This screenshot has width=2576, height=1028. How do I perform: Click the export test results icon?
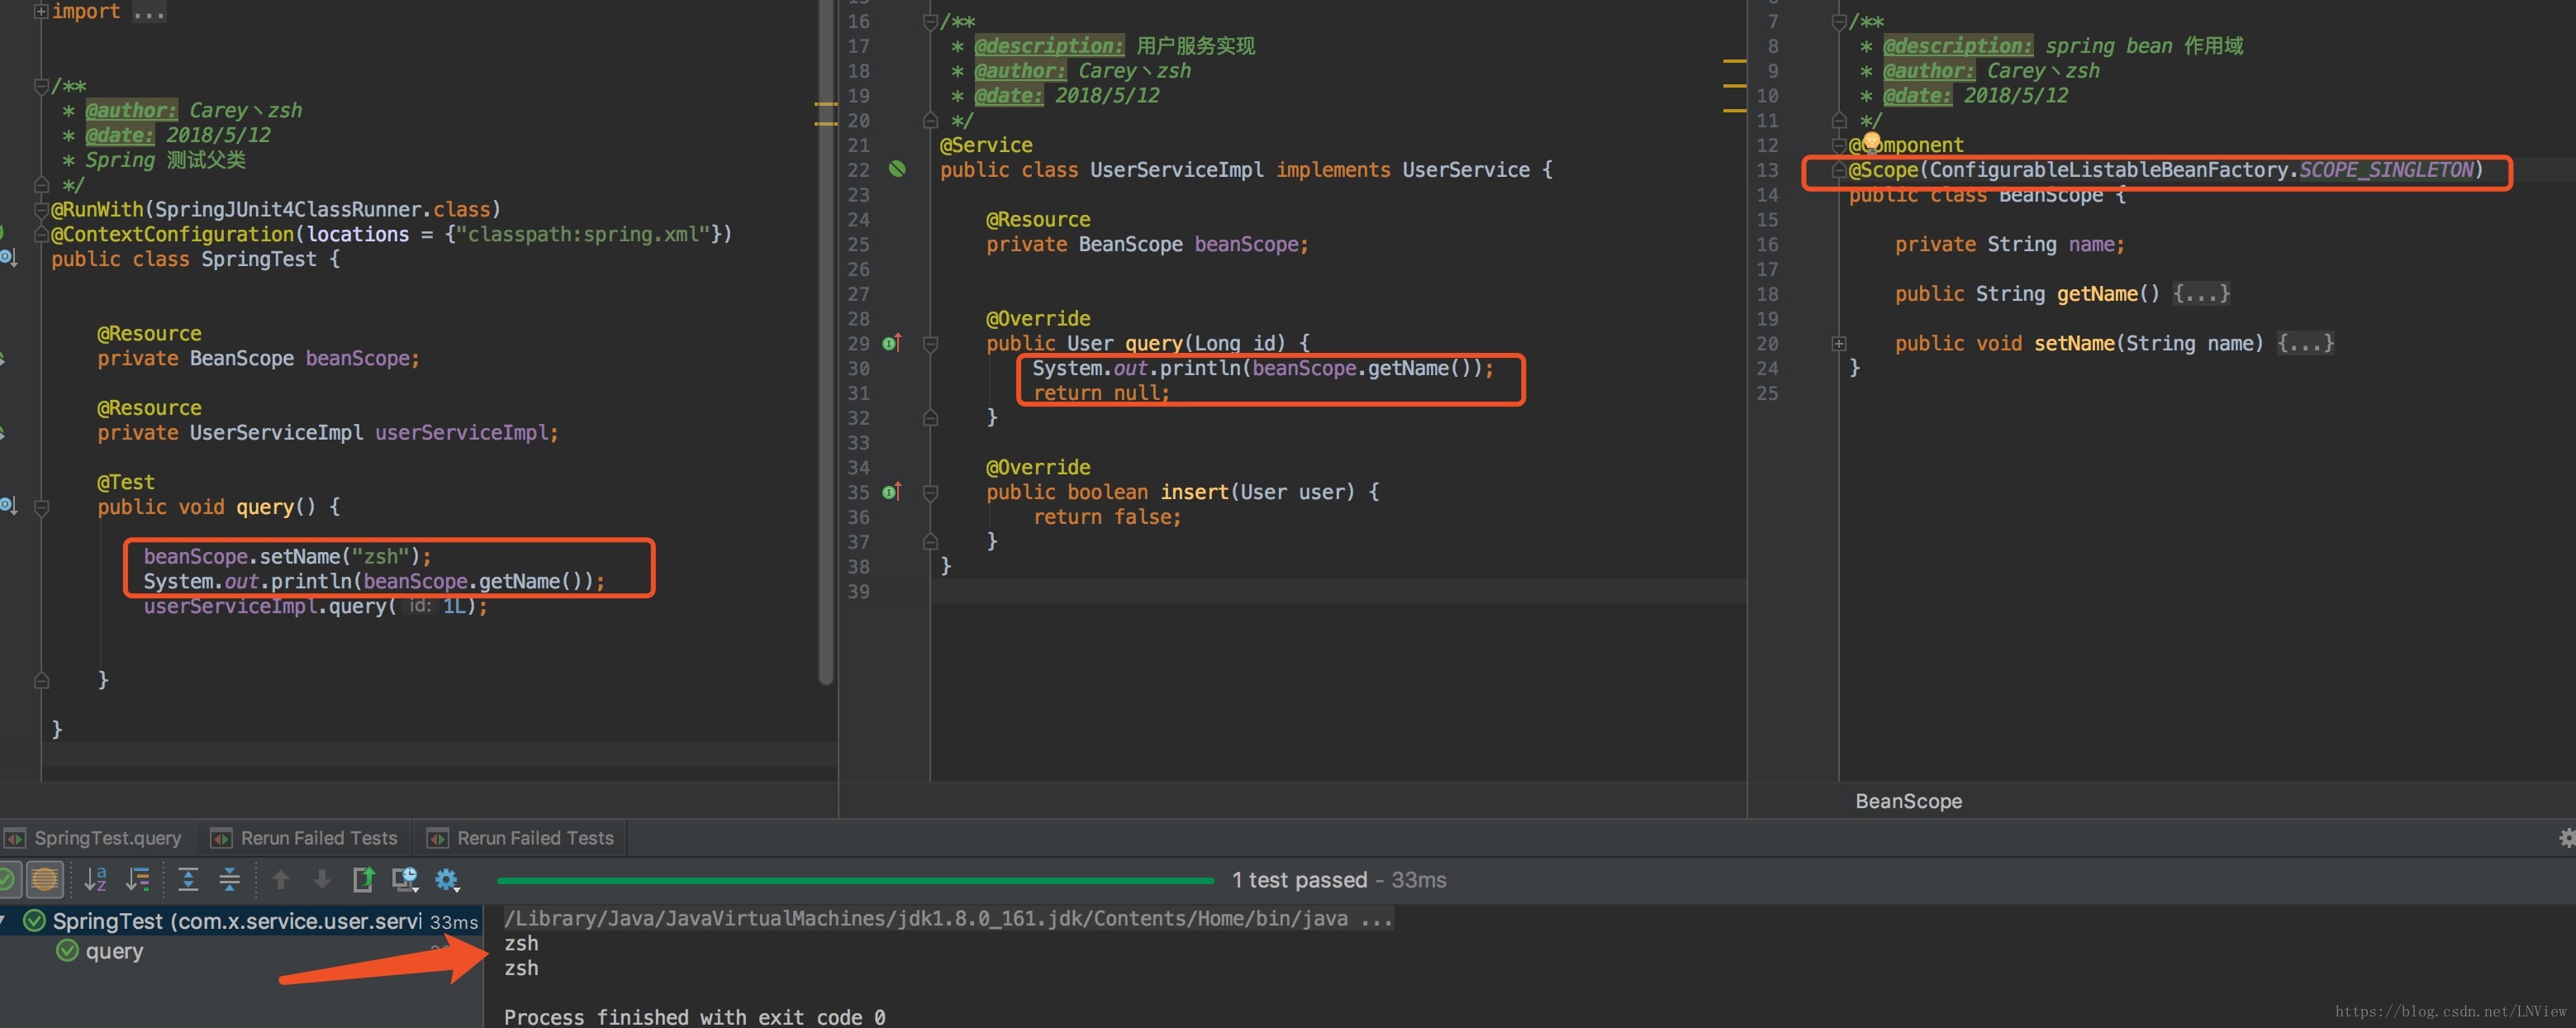tap(363, 880)
